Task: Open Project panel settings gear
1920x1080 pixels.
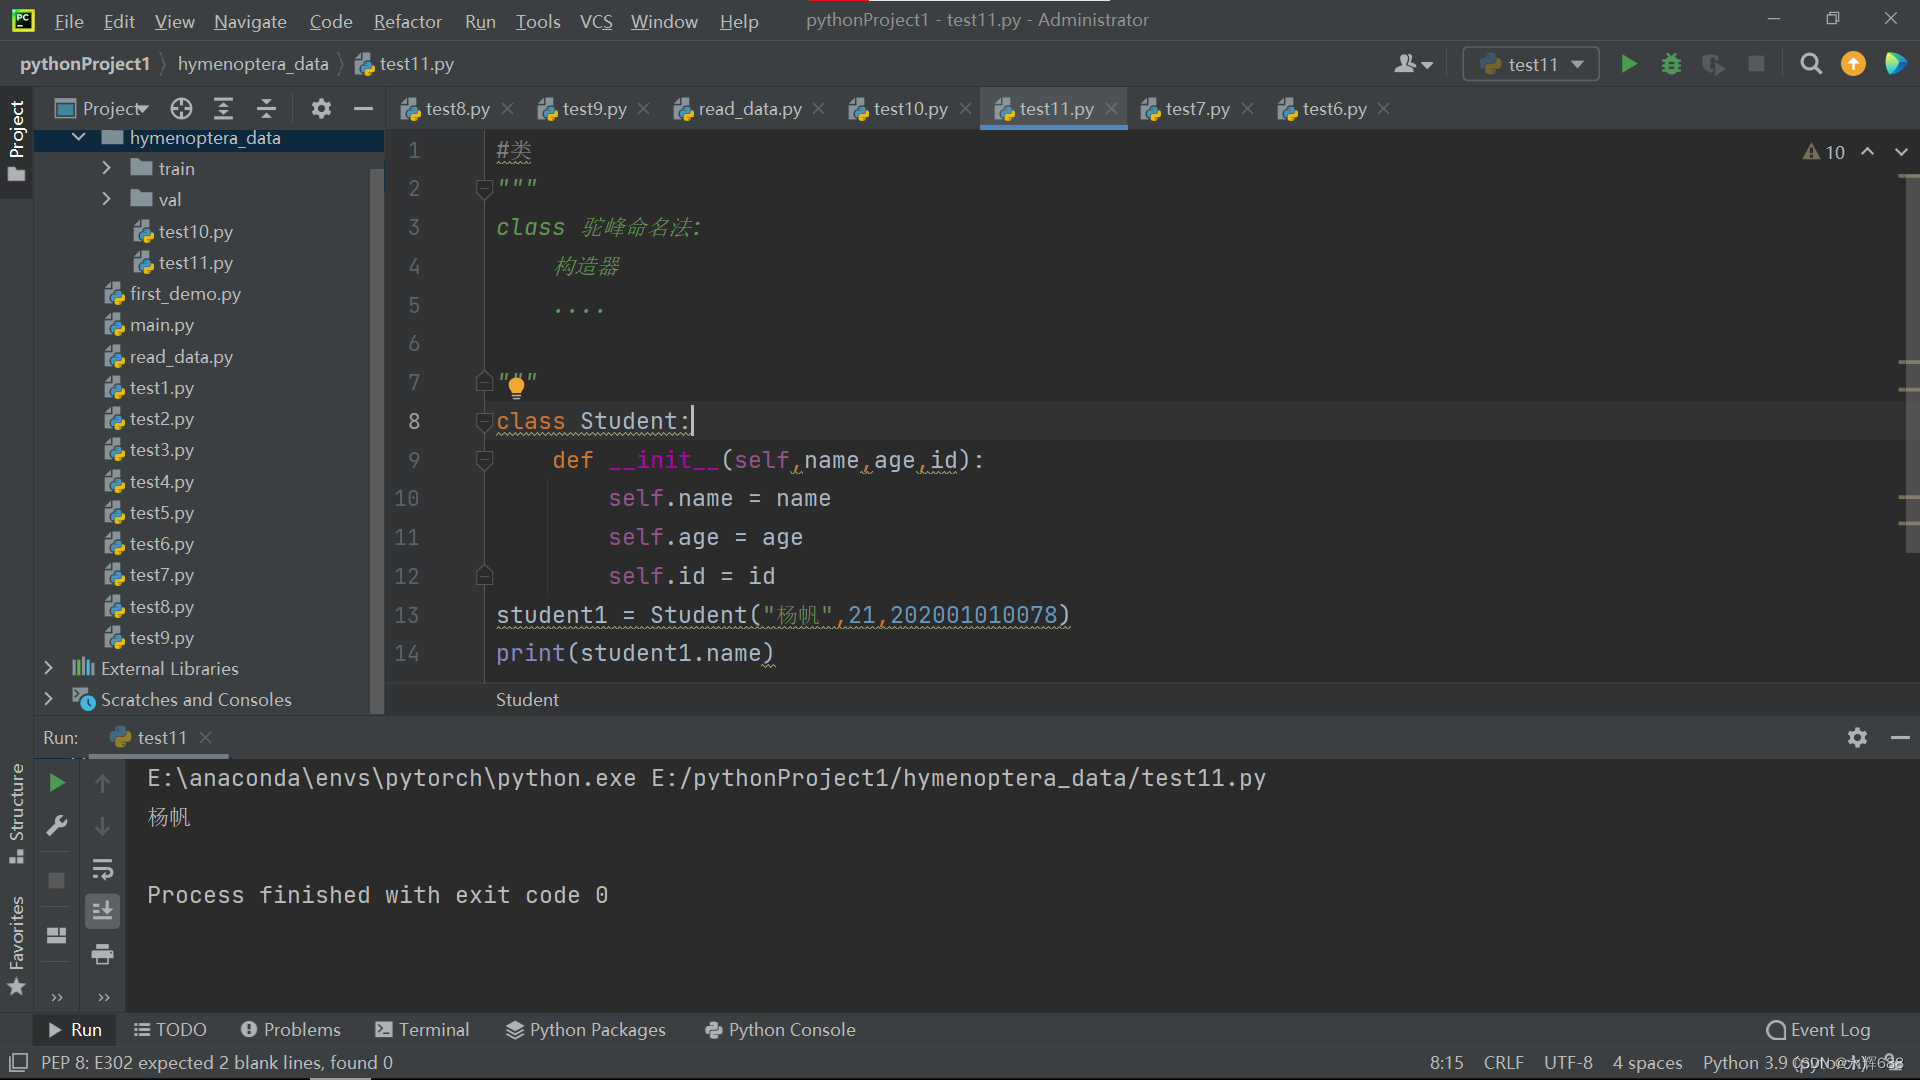Action: [321, 108]
